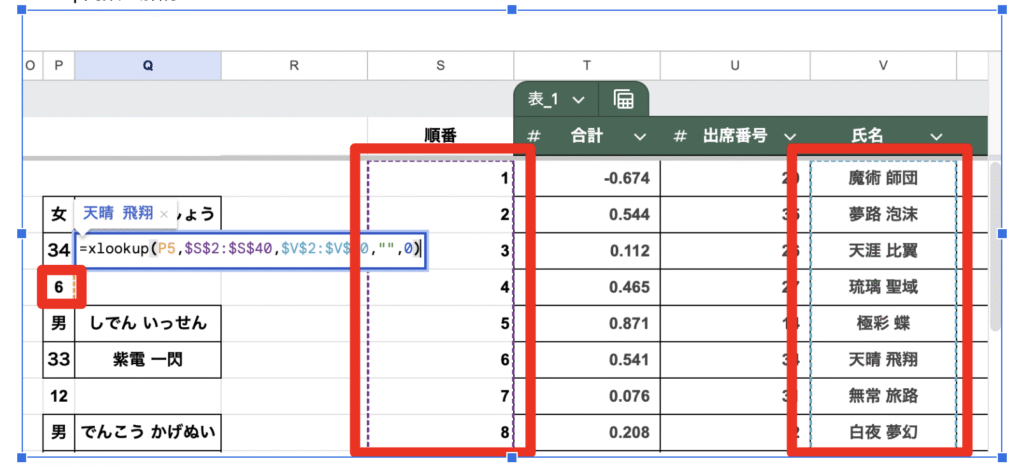Select the 魔術 師団 name cell

pos(883,178)
